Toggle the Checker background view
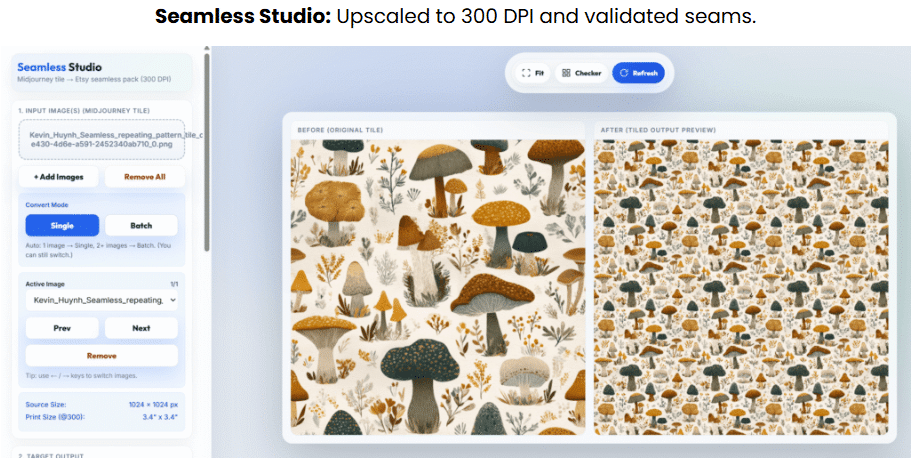The image size is (919, 470). (x=581, y=73)
